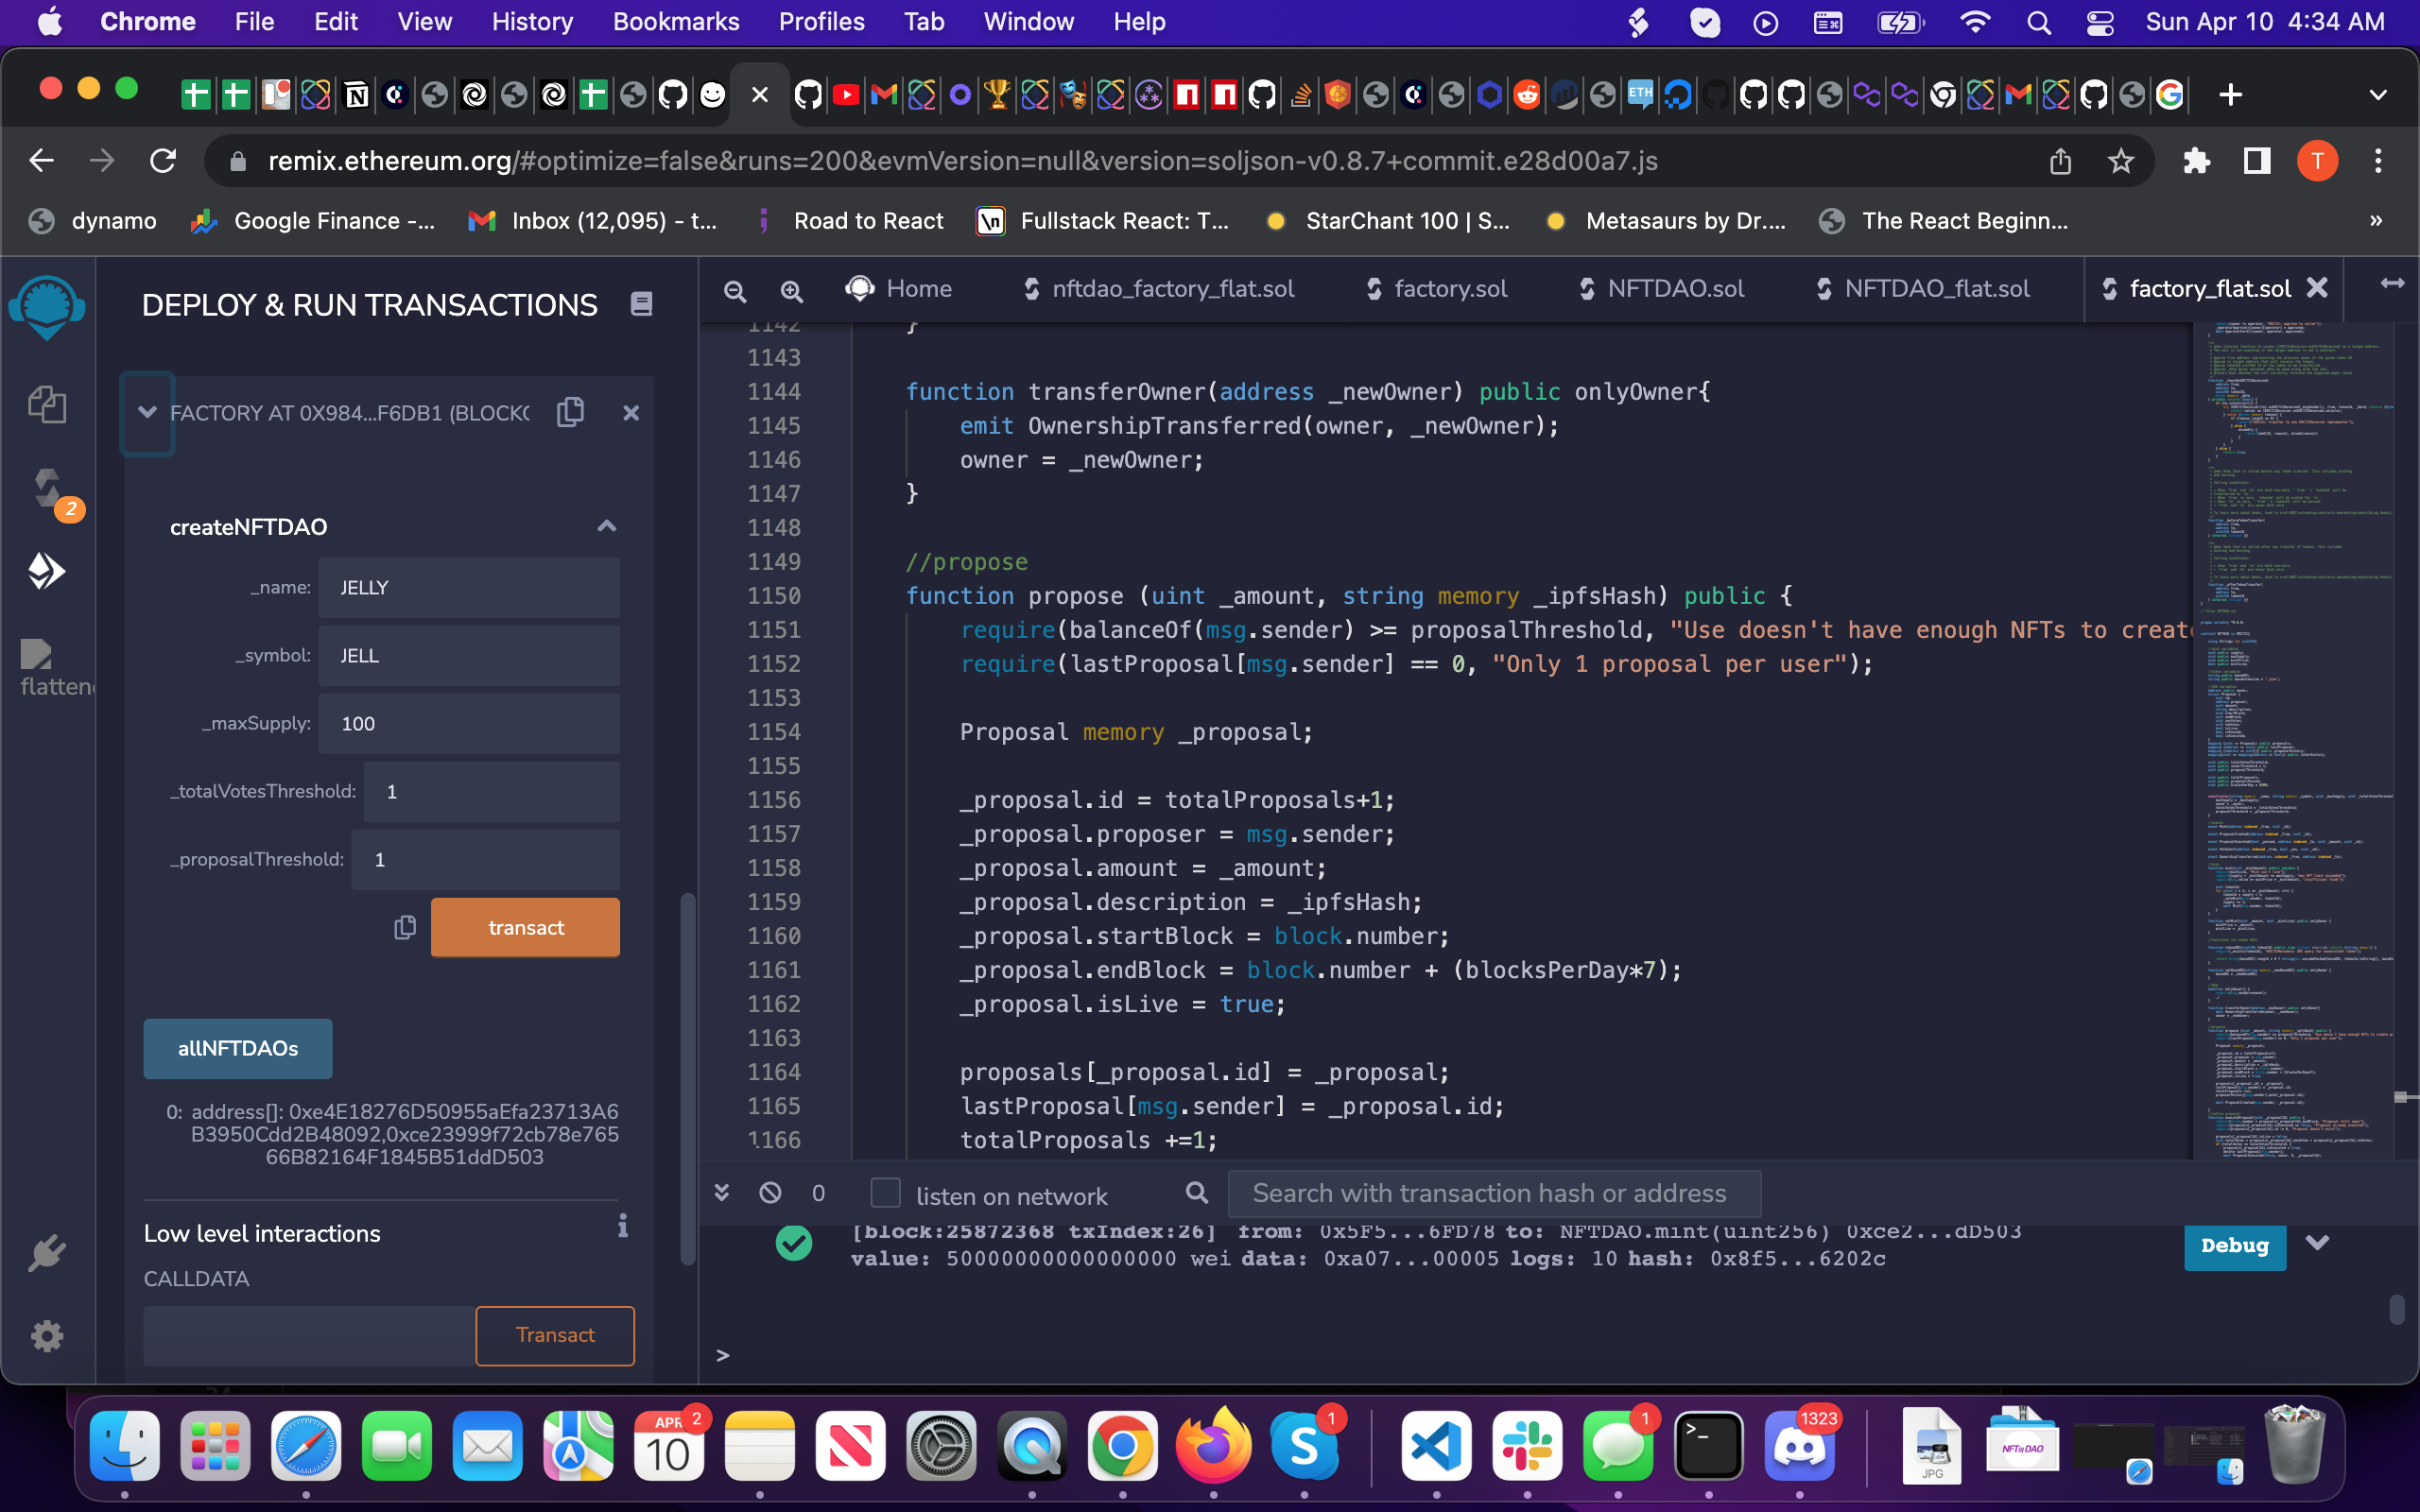Click CALLDATA input field
Image resolution: width=2420 pixels, height=1512 pixels.
coord(309,1335)
